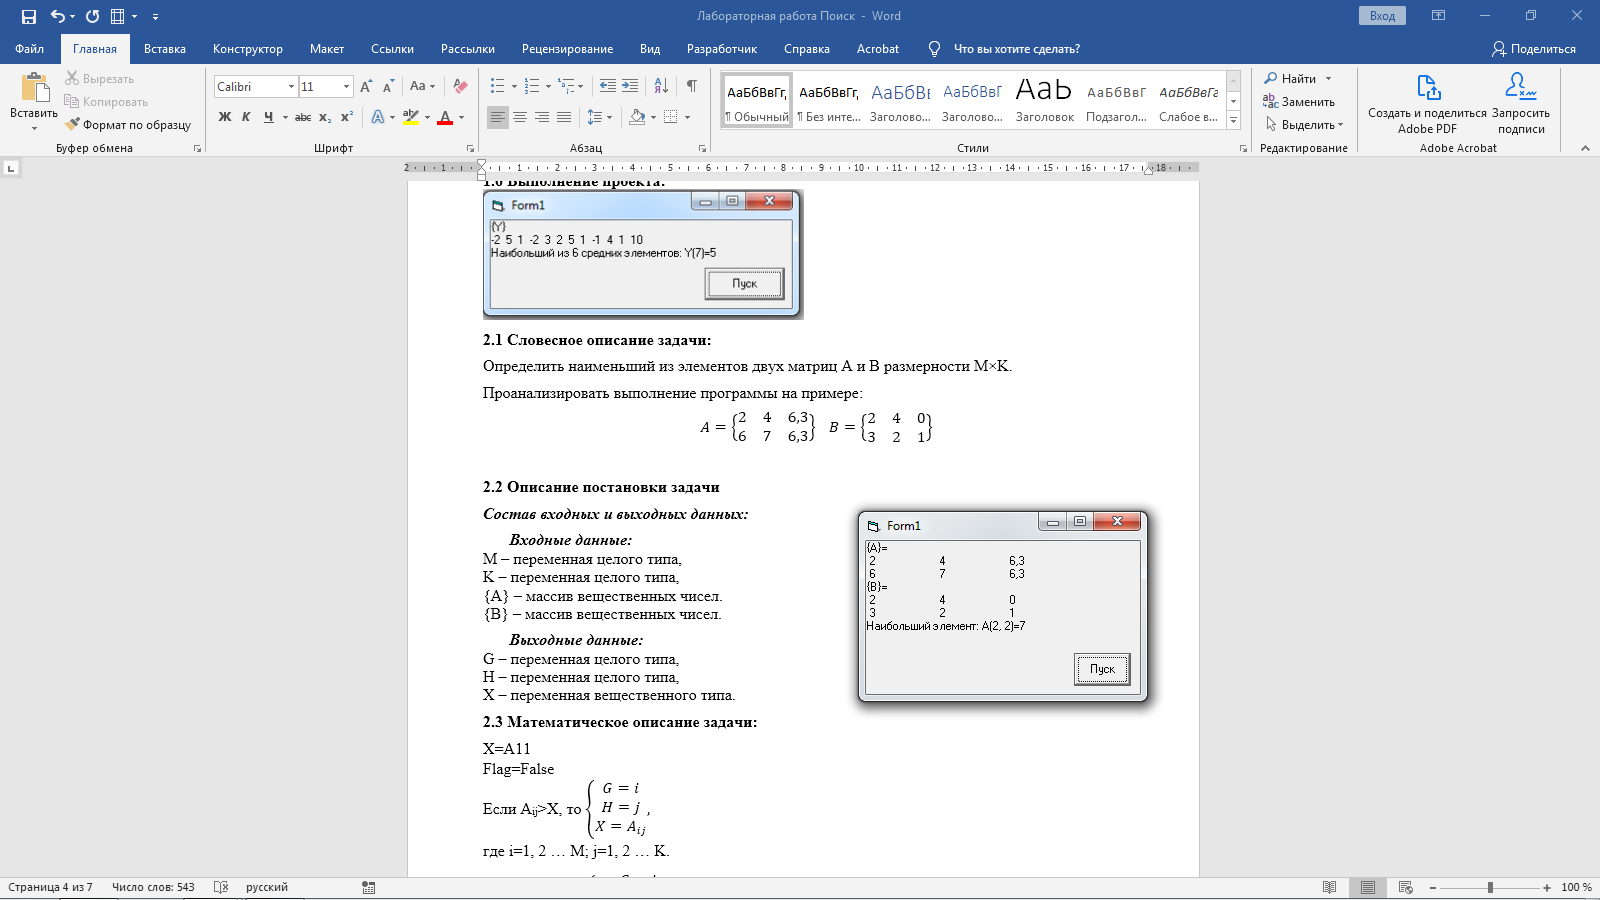Redo the last action
Screen dimensions: 1600x900
point(92,16)
